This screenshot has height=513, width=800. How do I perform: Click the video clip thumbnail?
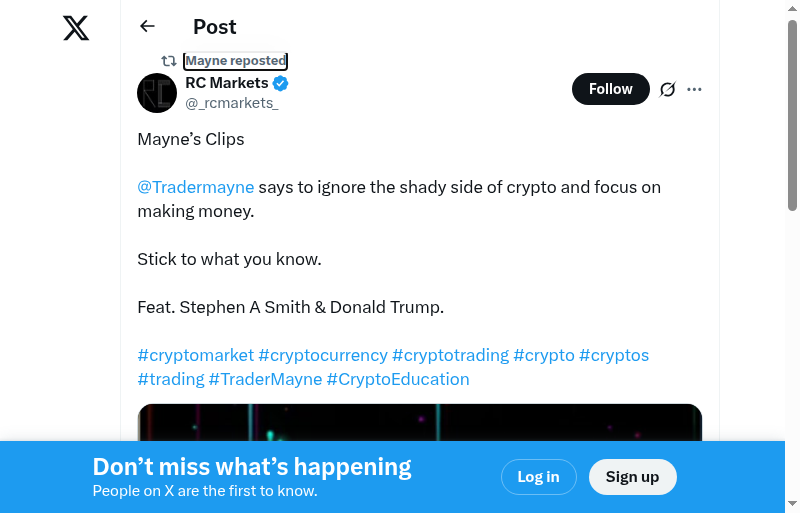tap(420, 422)
